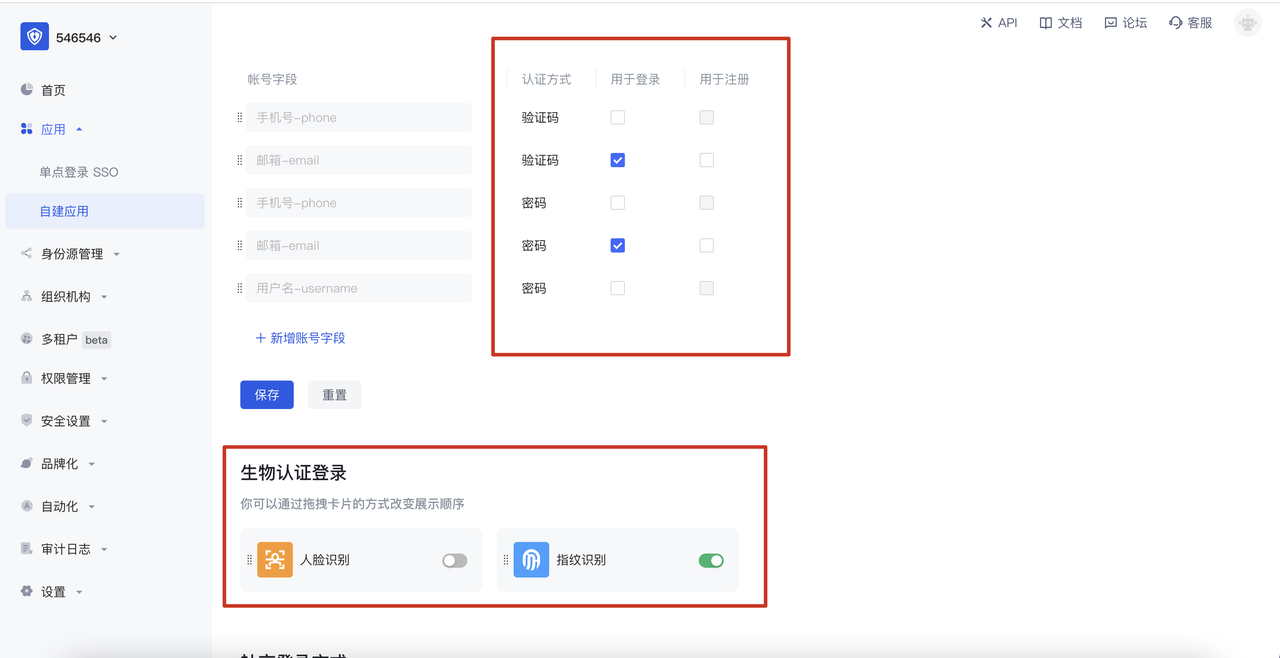Viewport: 1280px width, 658px height.
Task: Collapse the 应用 menu section
Action: [x=78, y=128]
